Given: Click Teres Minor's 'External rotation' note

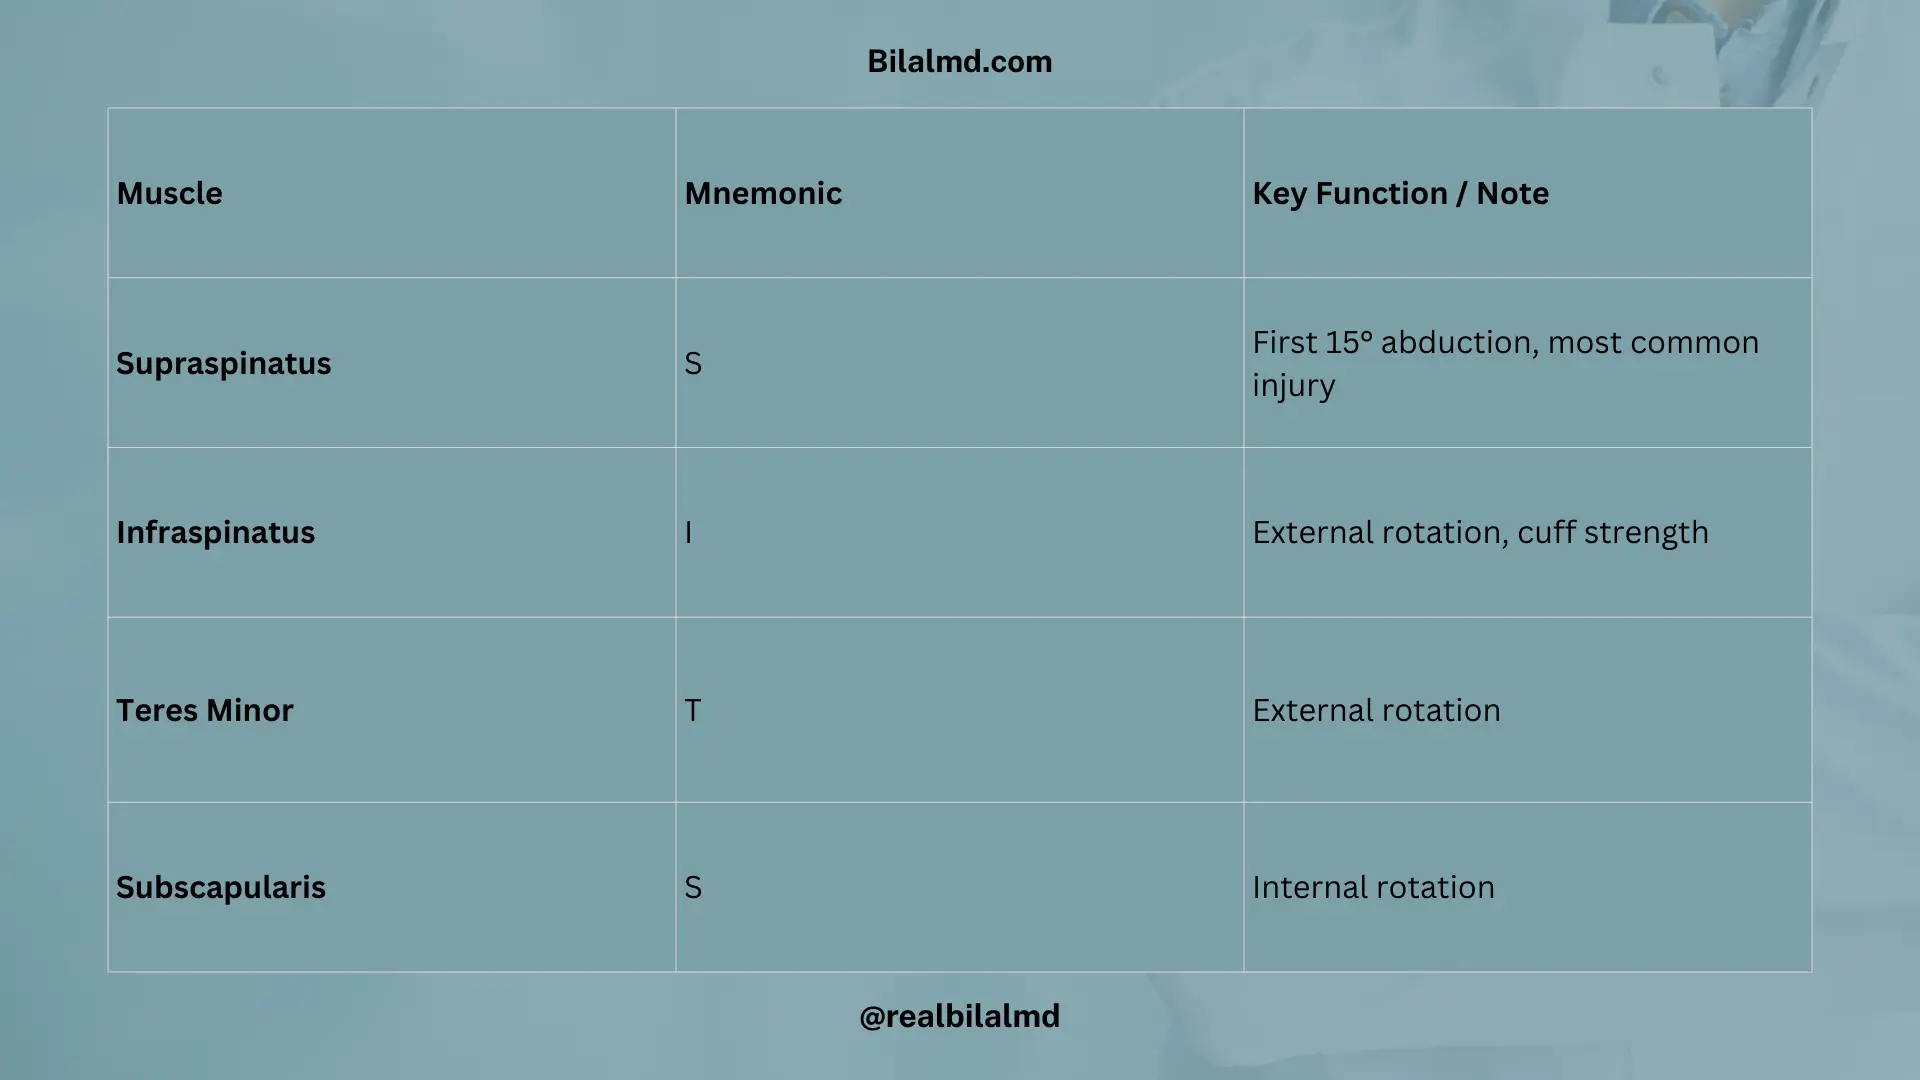Looking at the screenshot, I should (1376, 710).
